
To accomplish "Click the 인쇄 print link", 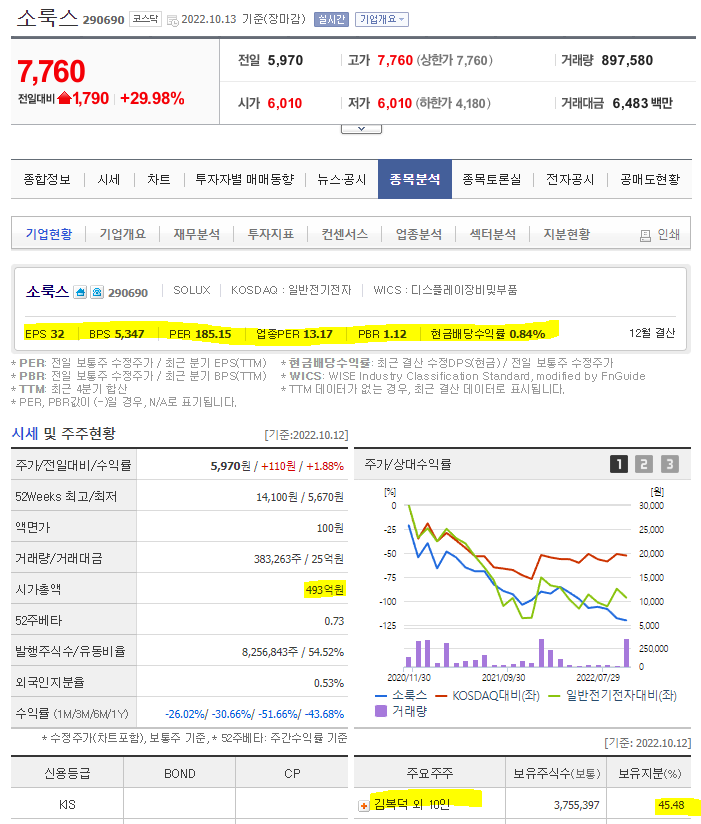I will 668,234.
